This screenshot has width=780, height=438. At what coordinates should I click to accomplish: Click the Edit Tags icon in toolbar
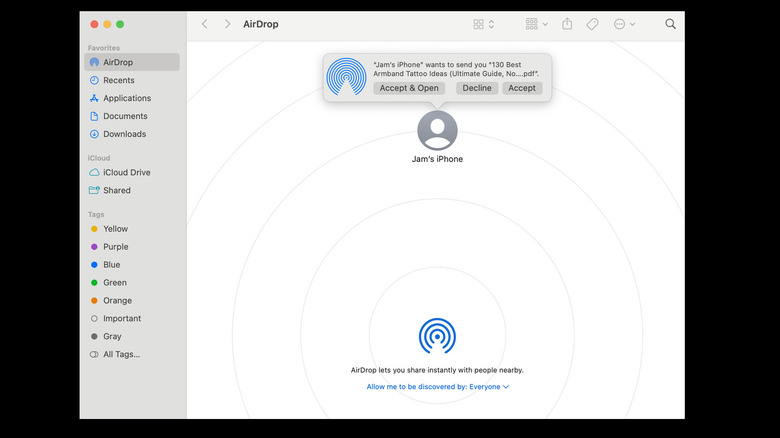click(592, 24)
